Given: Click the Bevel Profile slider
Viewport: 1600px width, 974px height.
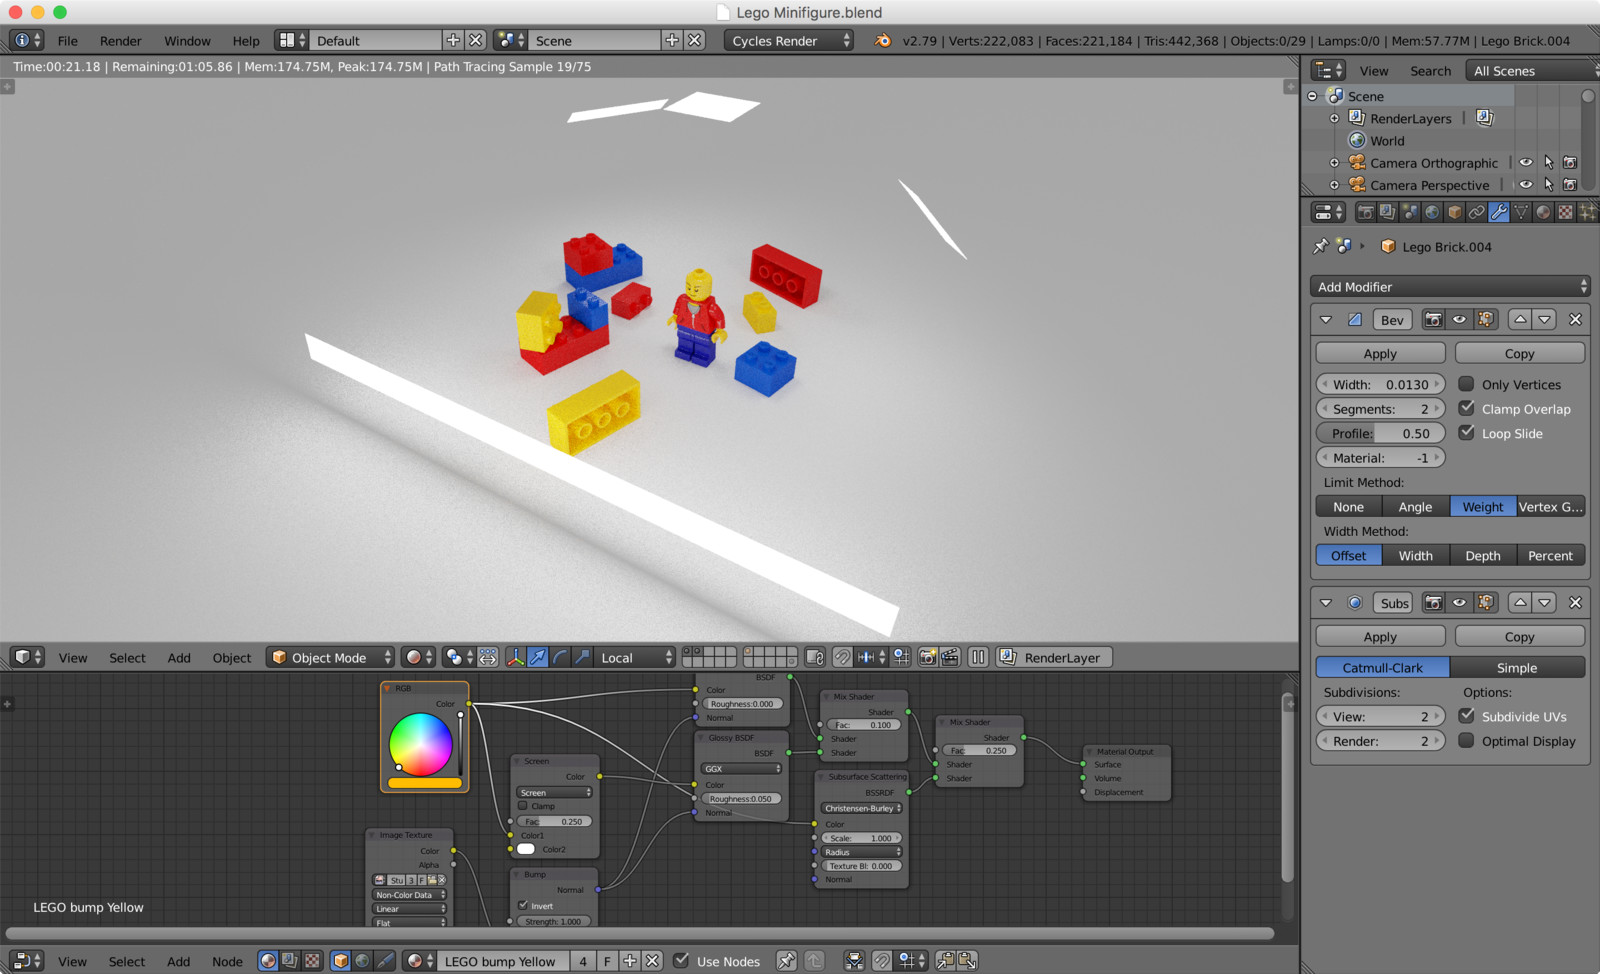Looking at the screenshot, I should click(1380, 433).
